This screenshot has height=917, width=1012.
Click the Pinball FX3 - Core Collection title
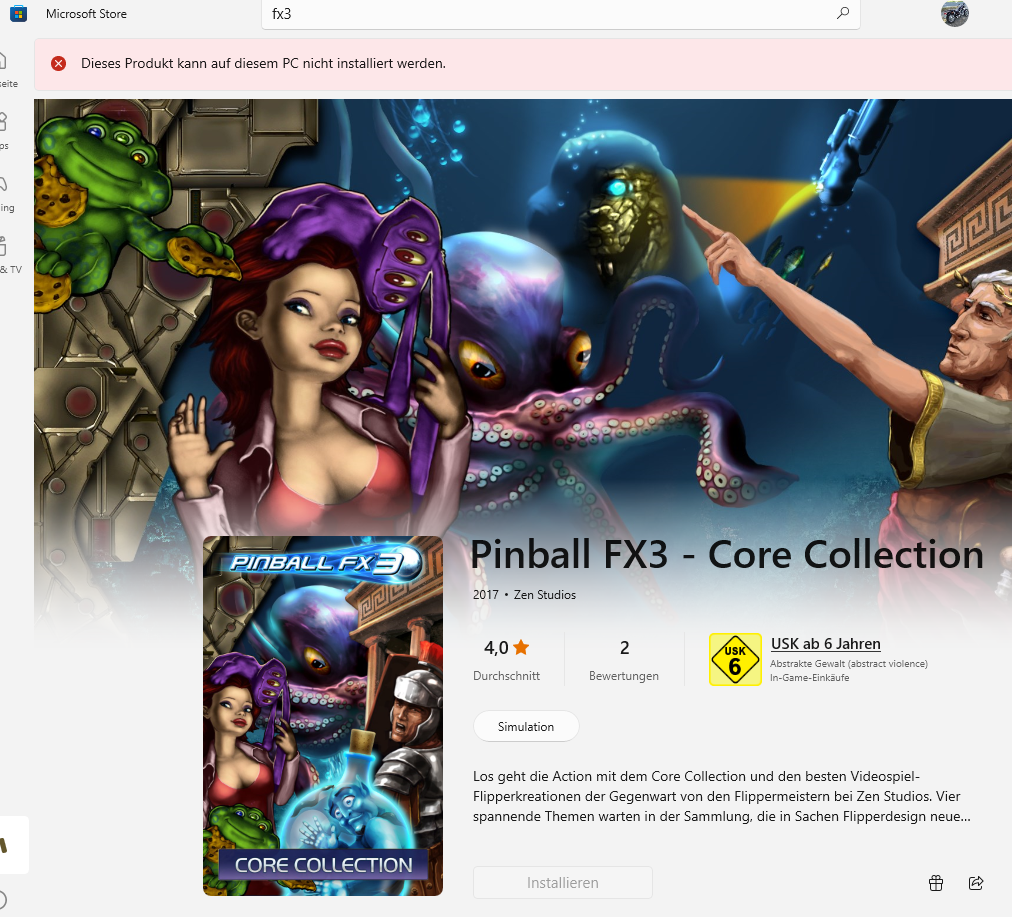click(727, 555)
